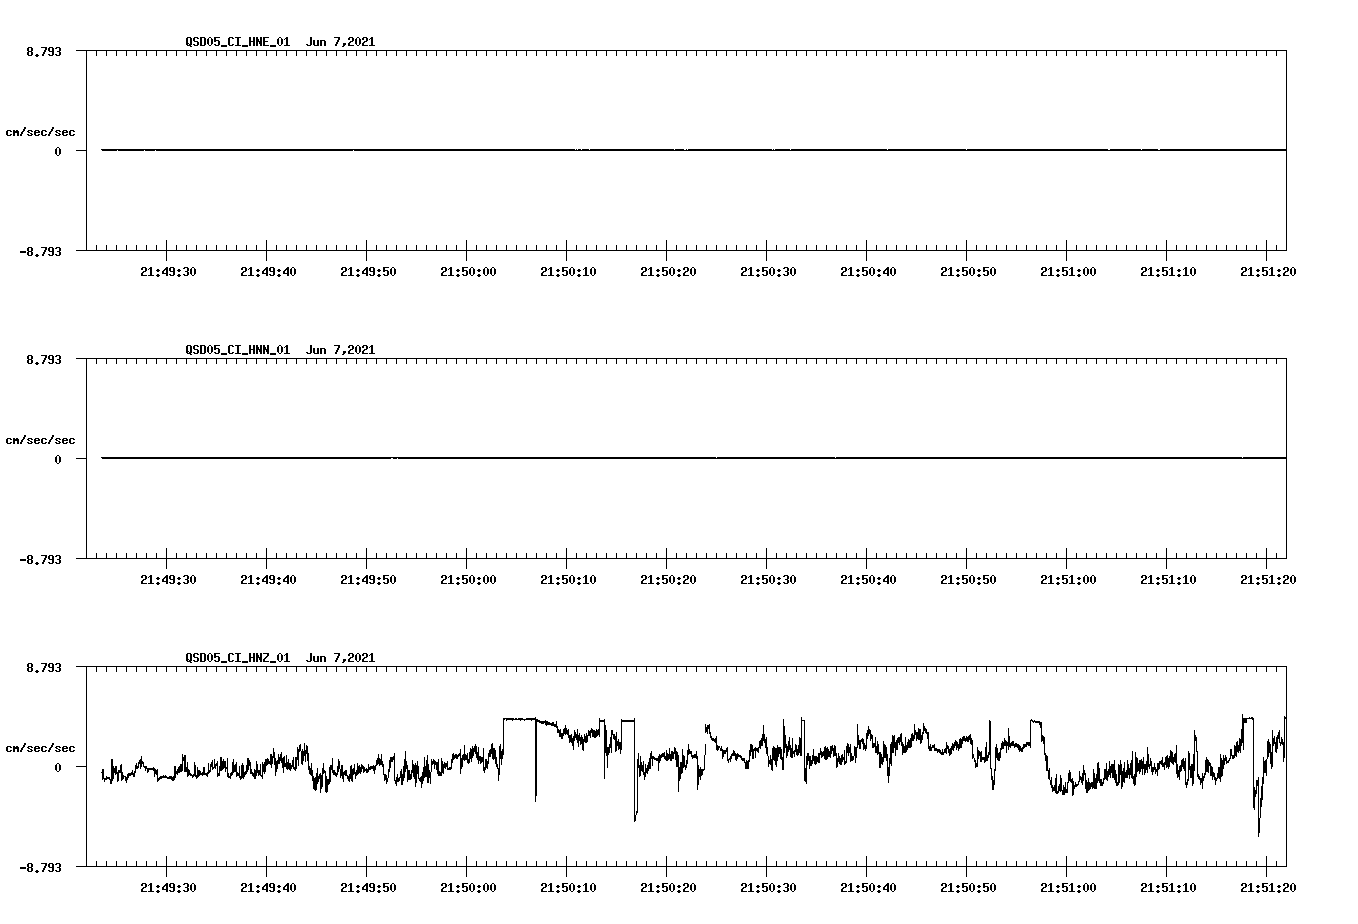This screenshot has height=924, width=1358.
Task: Click 21:49:40 time label under HNE plot
Action: [268, 272]
